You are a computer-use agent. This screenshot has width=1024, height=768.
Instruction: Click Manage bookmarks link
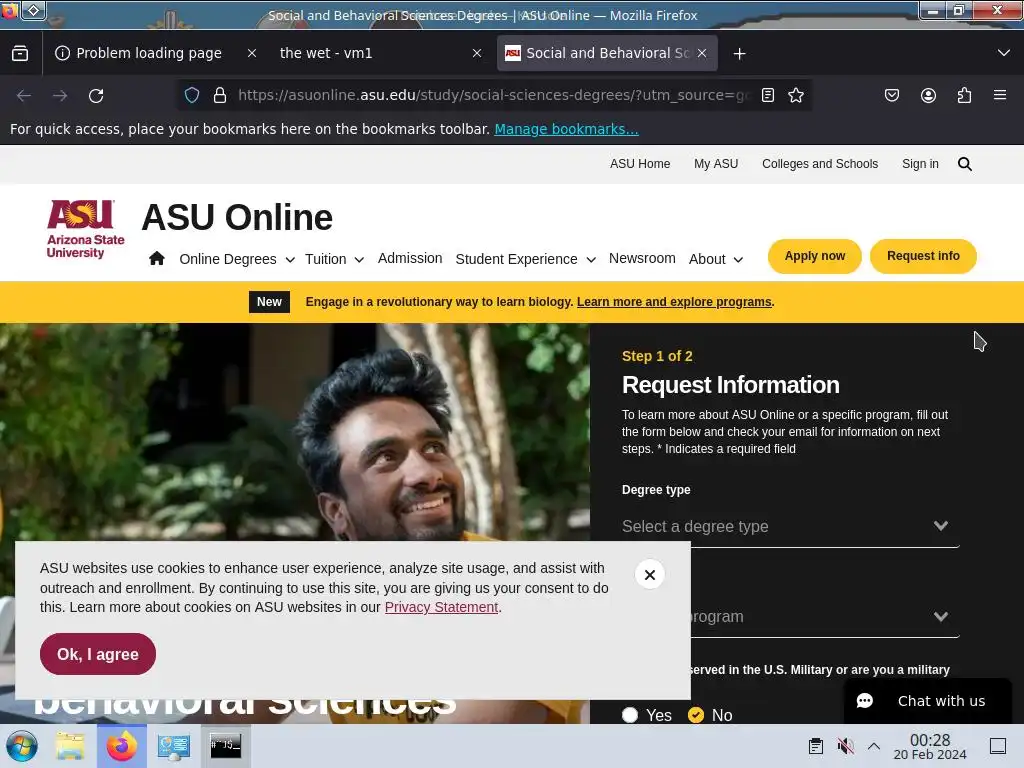(x=566, y=129)
